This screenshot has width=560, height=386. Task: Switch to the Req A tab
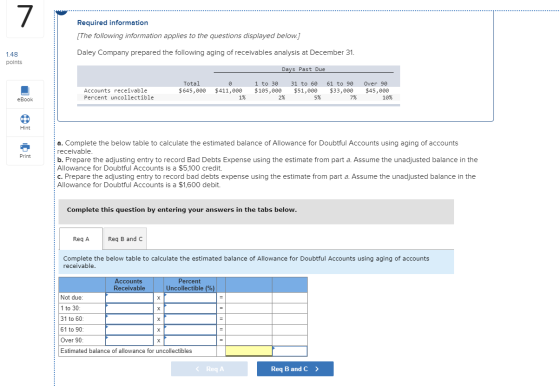[x=81, y=239]
